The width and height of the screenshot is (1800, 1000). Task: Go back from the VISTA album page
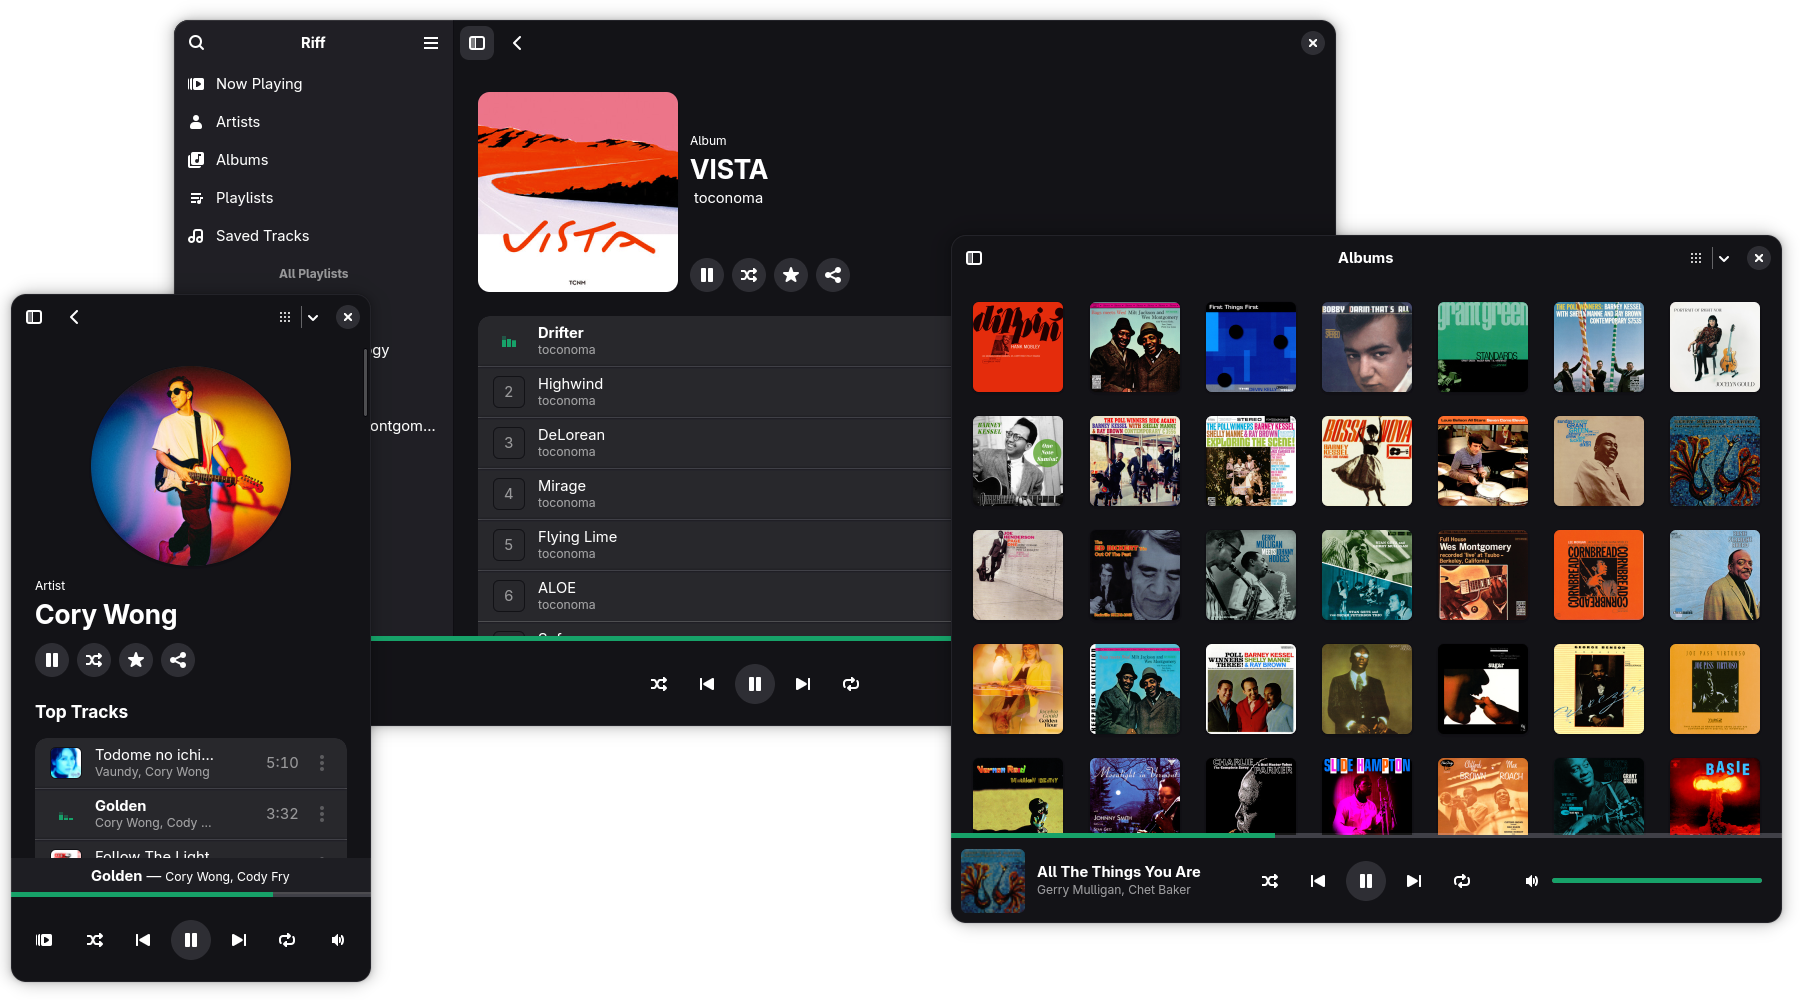[x=517, y=43]
